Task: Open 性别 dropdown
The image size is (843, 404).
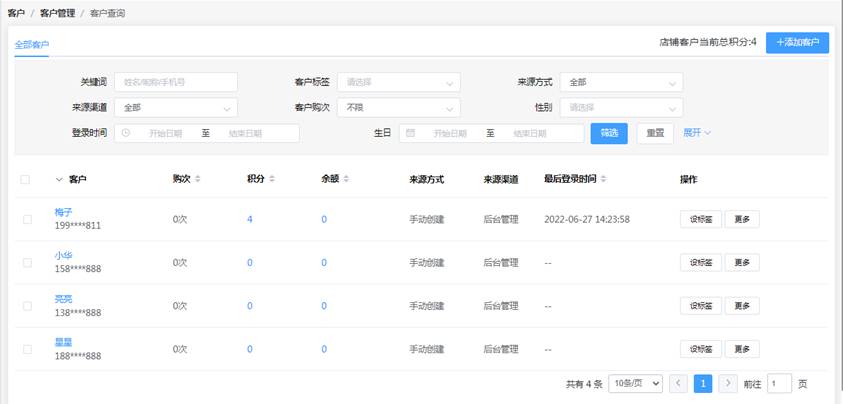Action: [x=621, y=108]
